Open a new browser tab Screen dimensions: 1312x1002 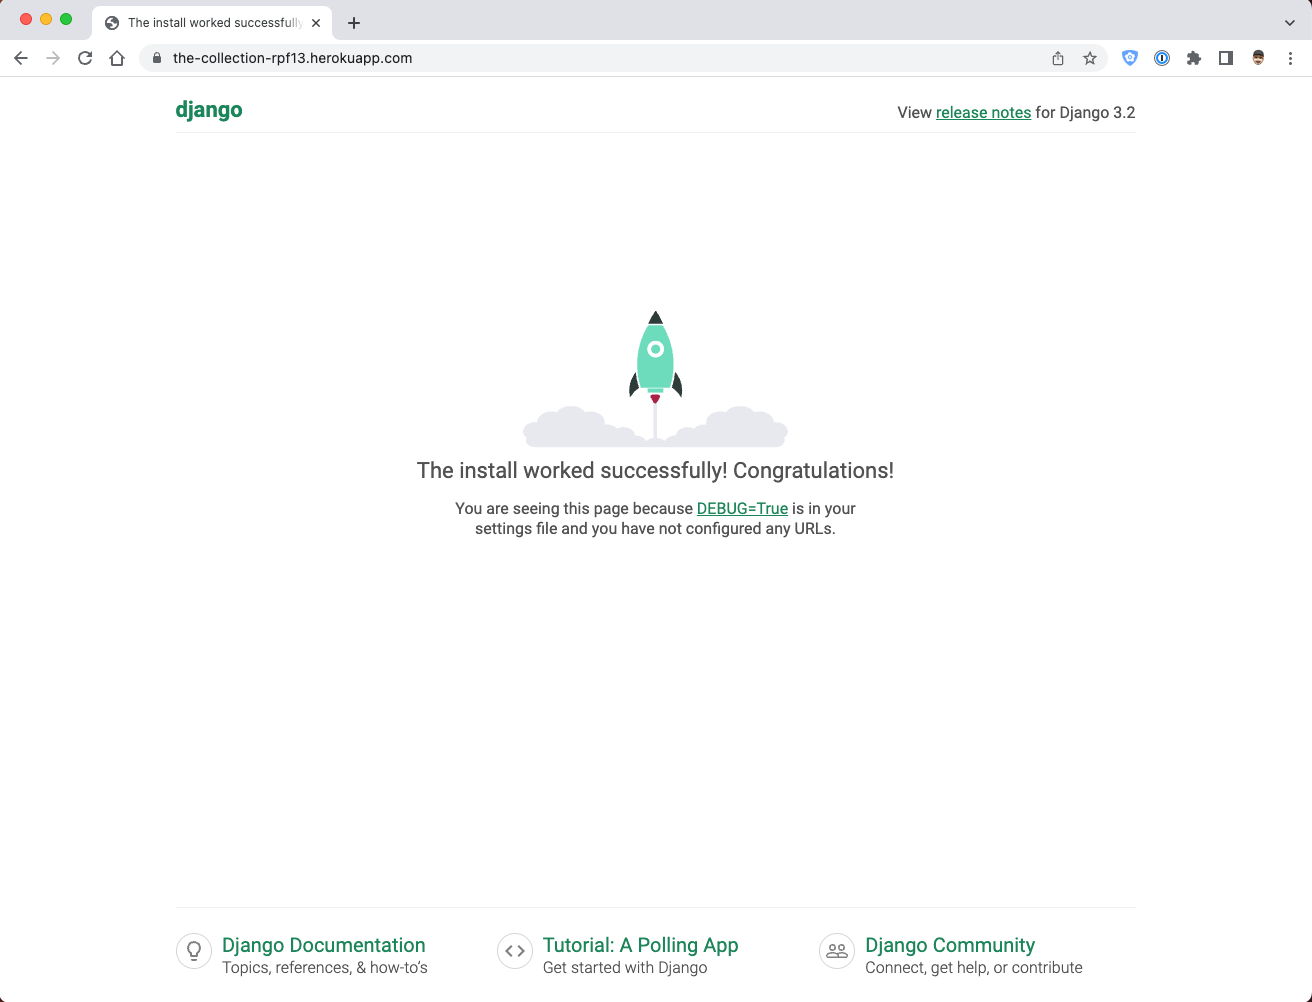click(354, 23)
